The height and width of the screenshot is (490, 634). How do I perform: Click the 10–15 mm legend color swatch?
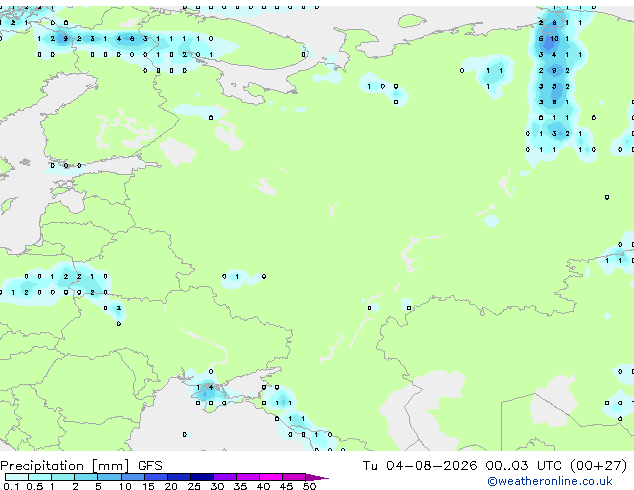[x=132, y=477]
